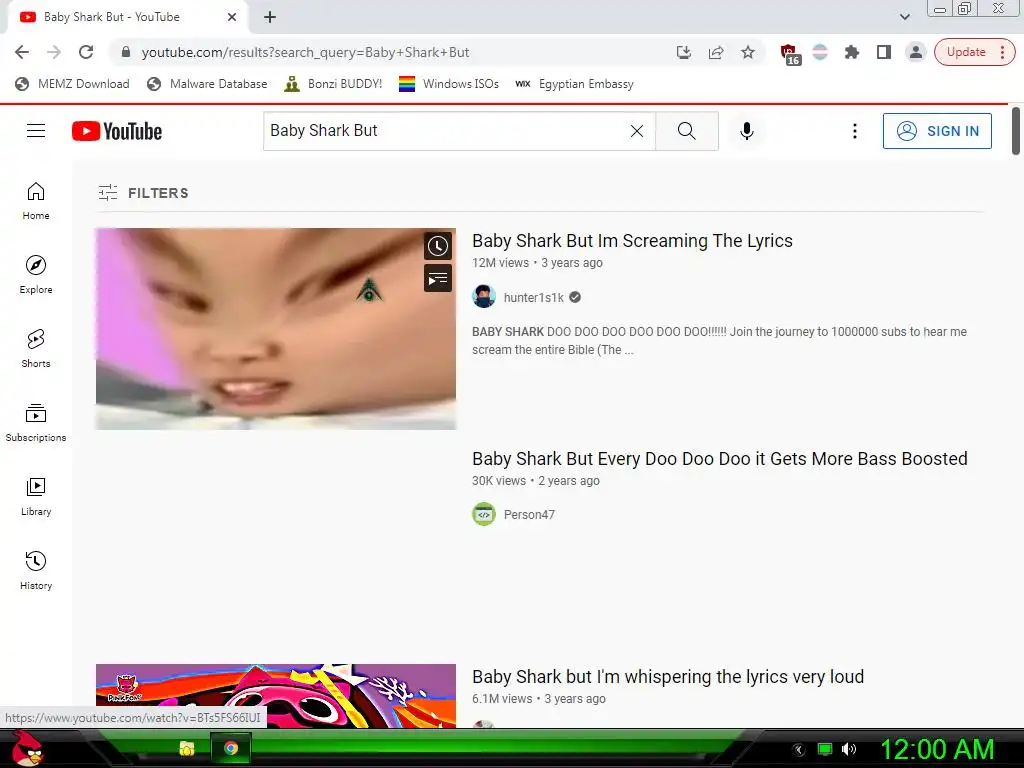Open the screaming face video thumbnail
1024x768 pixels.
tap(276, 328)
